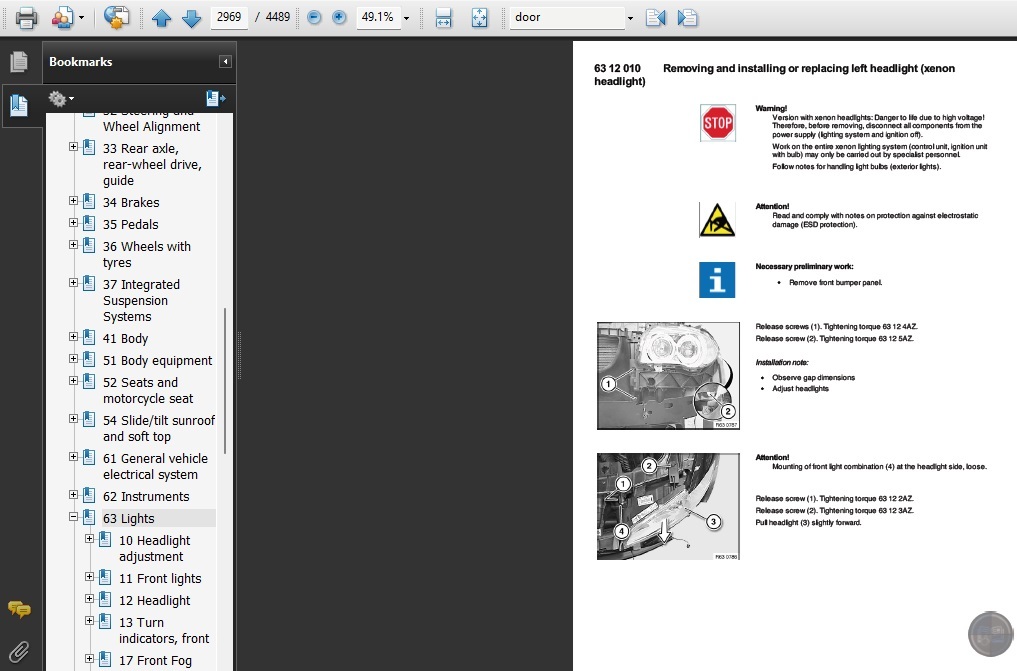Screen dimensions: 1017x671
Task: Select the 41 Body bookmark
Action: (x=126, y=339)
